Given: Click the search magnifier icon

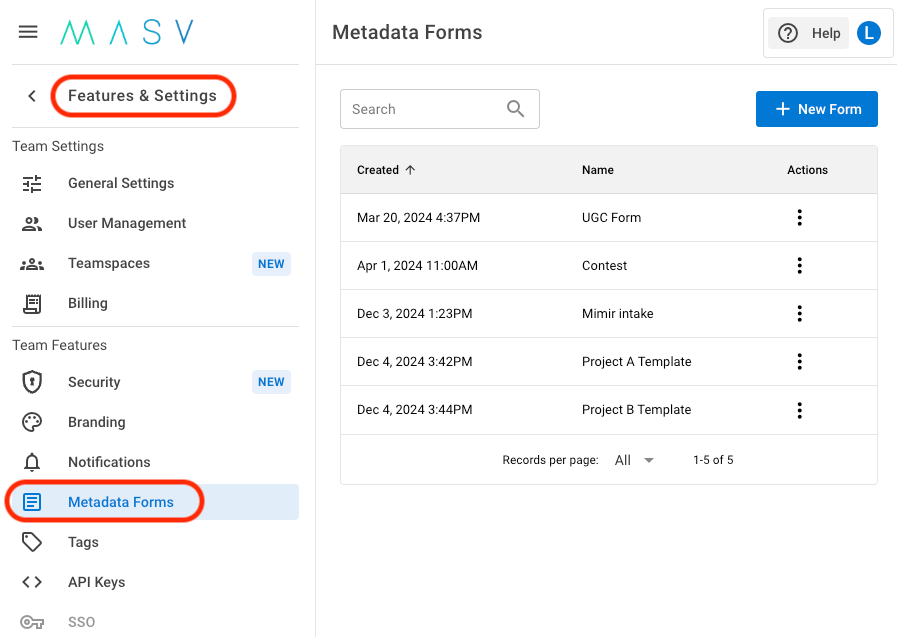Looking at the screenshot, I should 515,109.
